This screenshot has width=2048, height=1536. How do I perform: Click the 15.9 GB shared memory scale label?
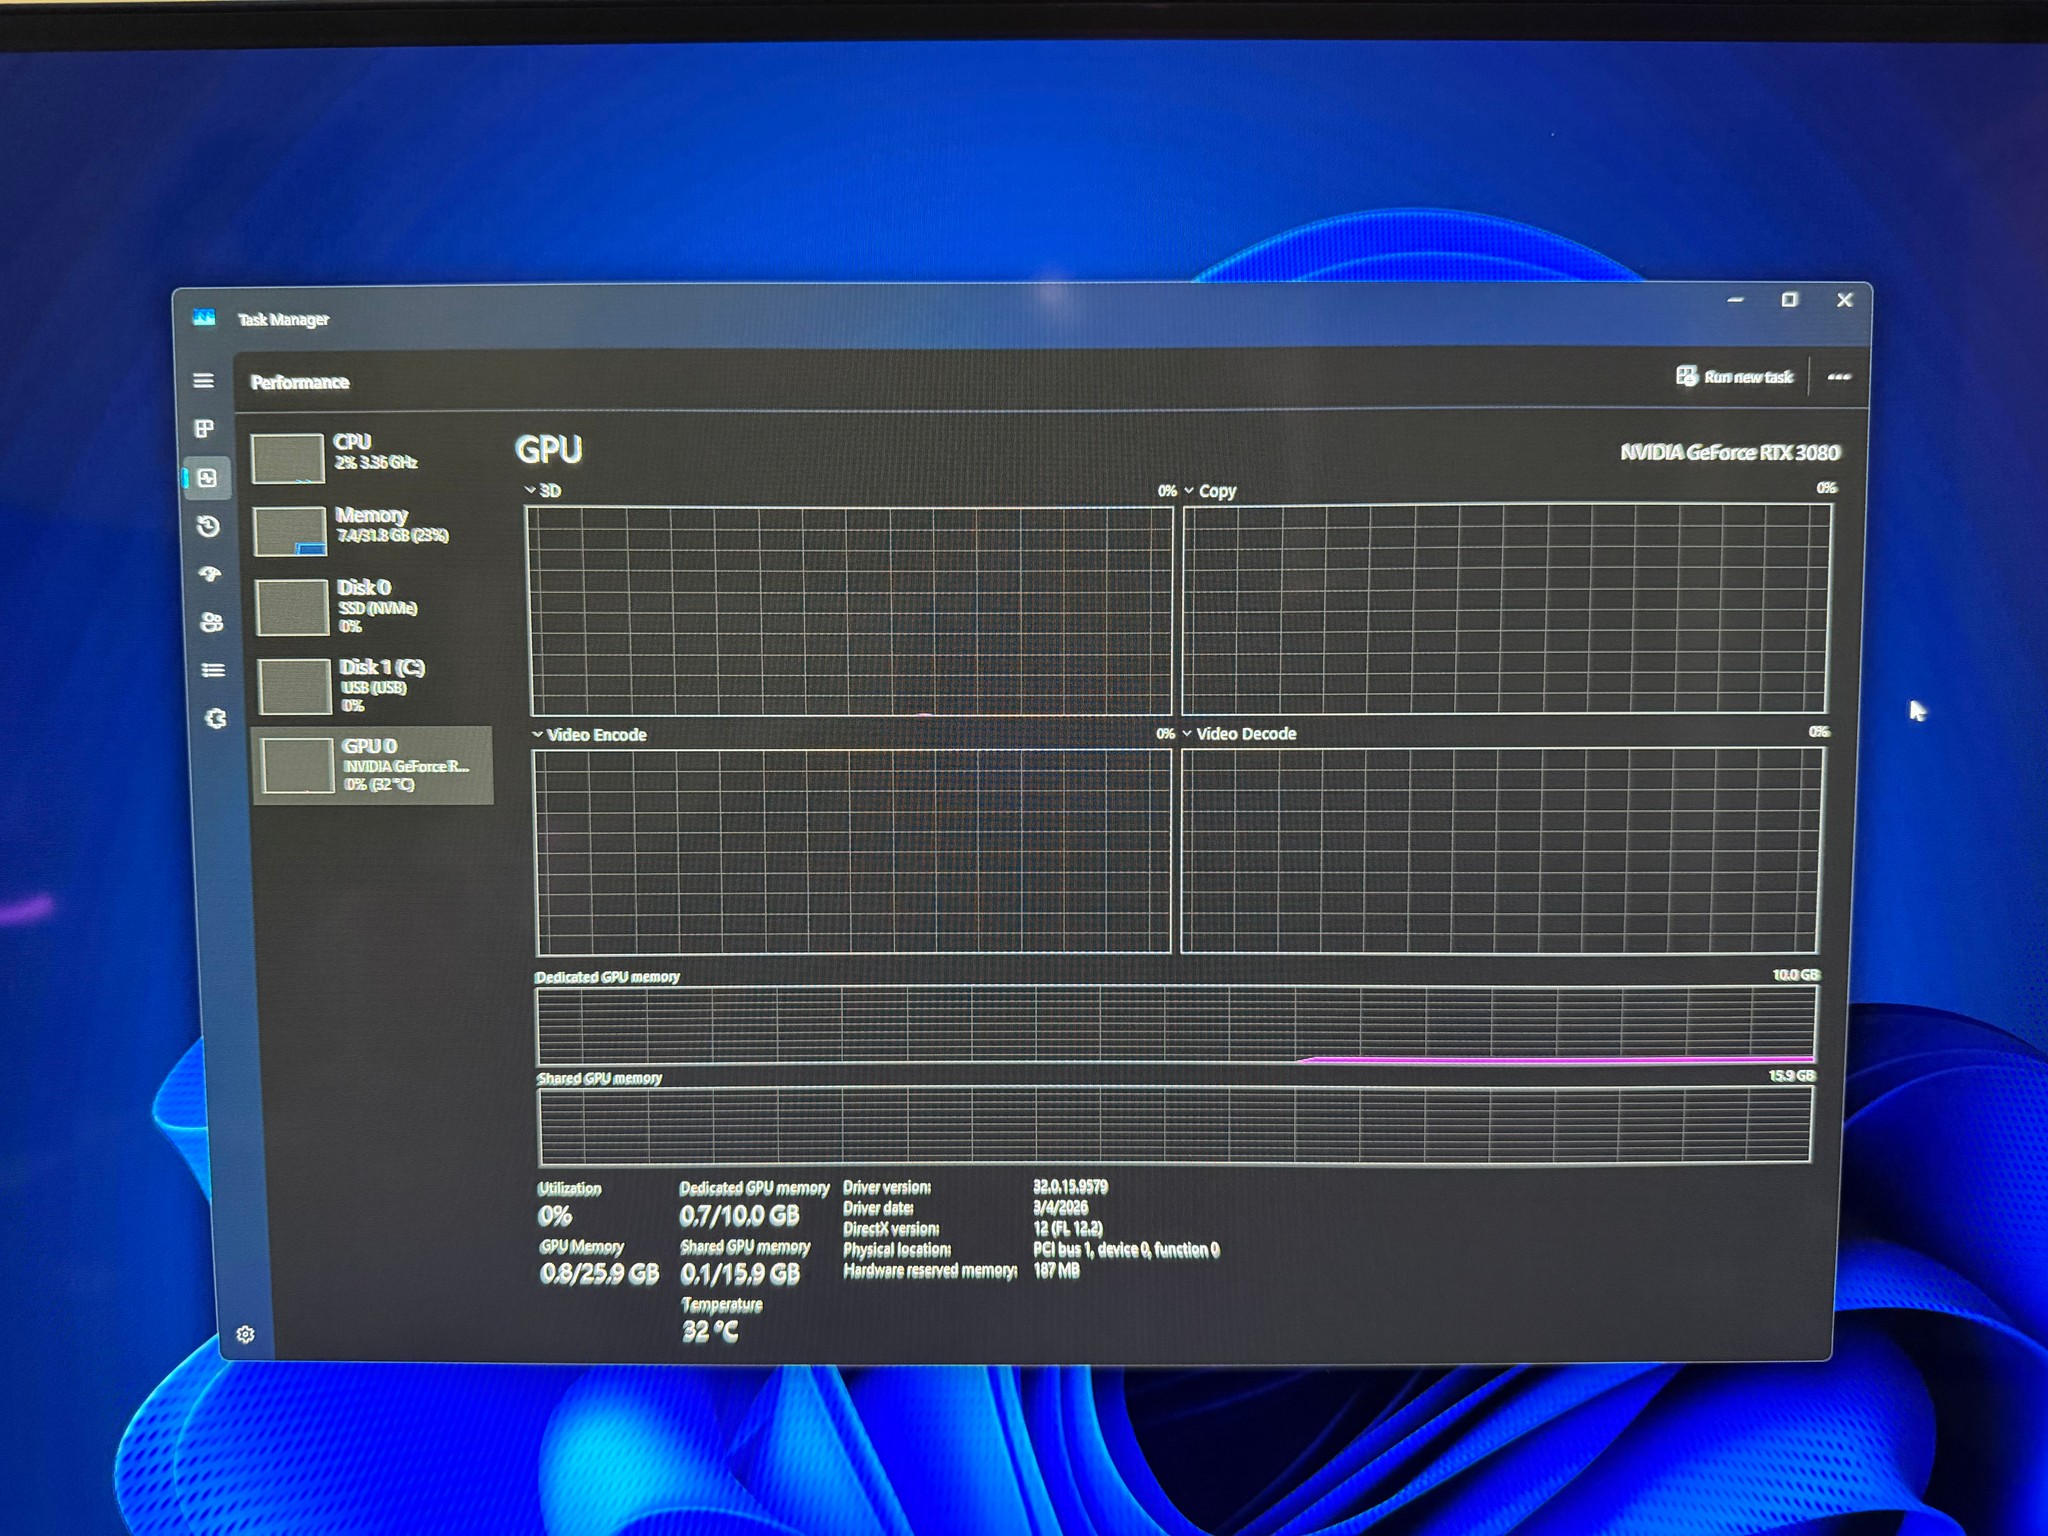tap(1791, 1076)
